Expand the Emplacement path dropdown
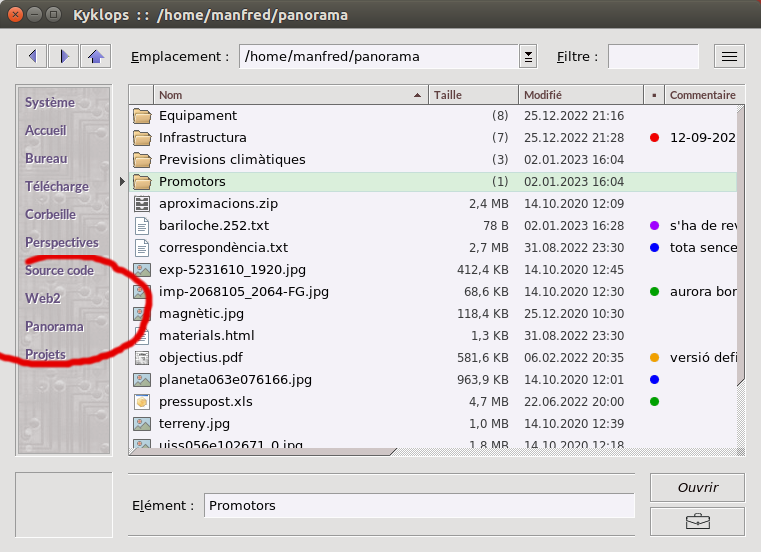This screenshot has width=761, height=552. 528,57
